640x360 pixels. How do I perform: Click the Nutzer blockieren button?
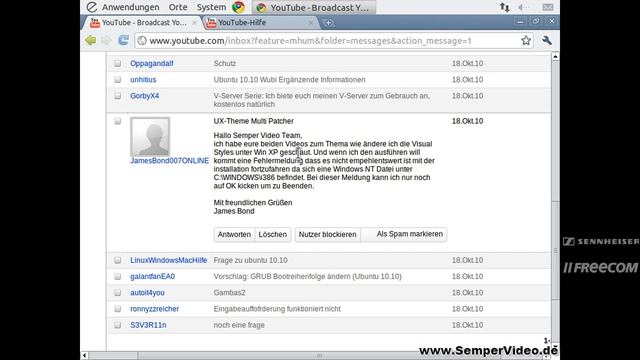point(327,234)
